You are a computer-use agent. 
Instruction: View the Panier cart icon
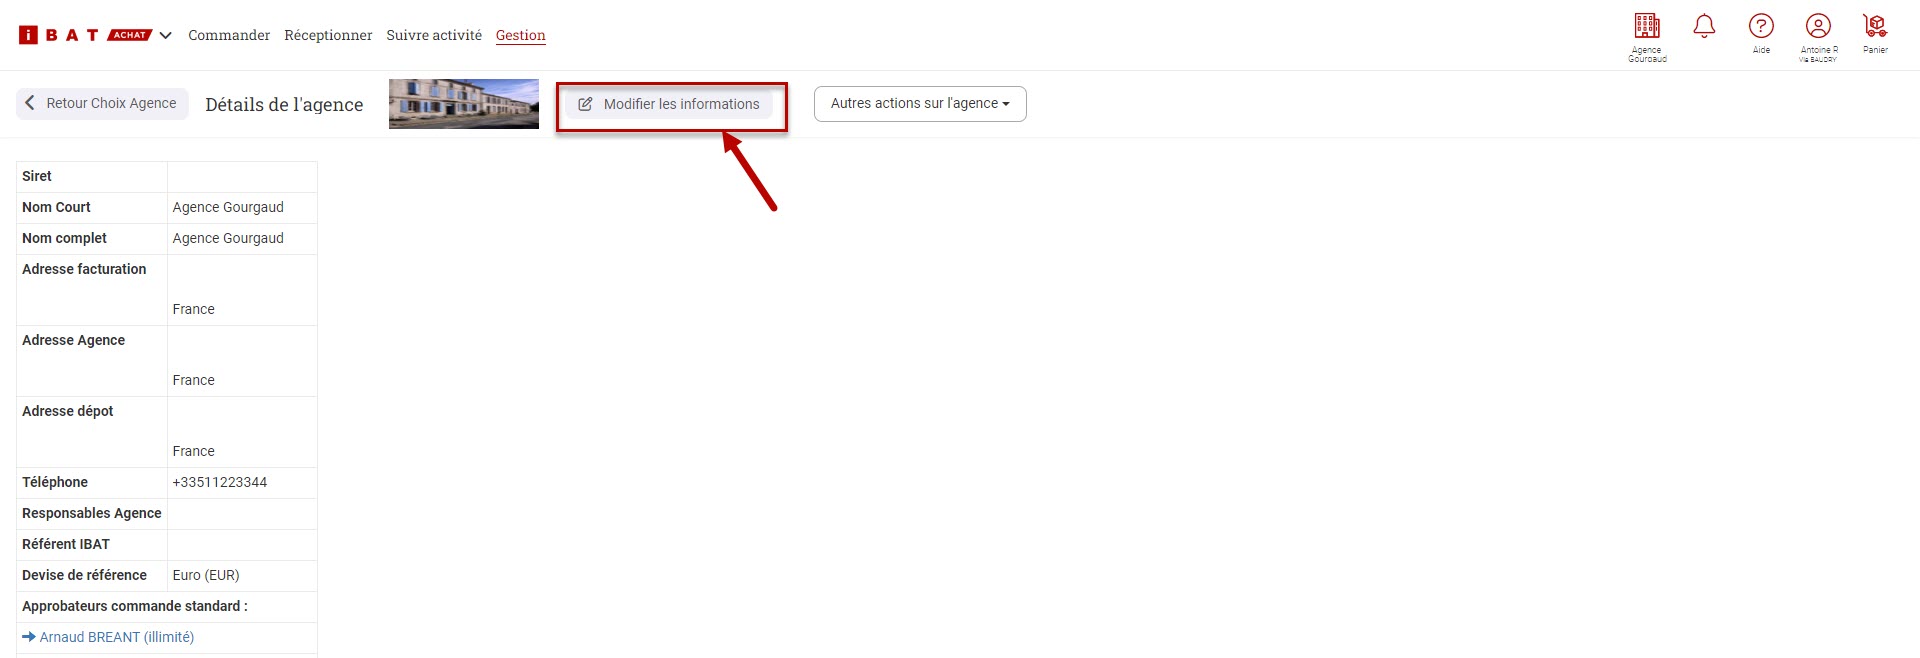pyautogui.click(x=1875, y=27)
